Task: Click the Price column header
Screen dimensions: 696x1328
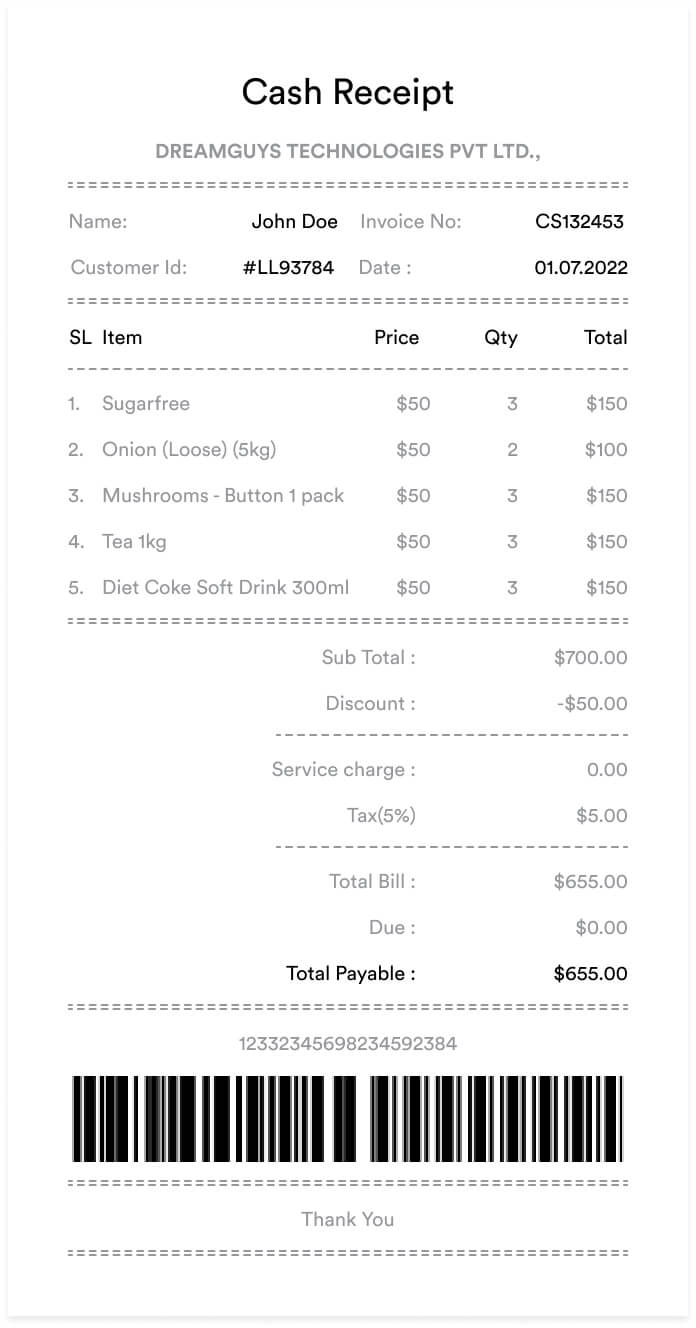Action: click(x=396, y=338)
